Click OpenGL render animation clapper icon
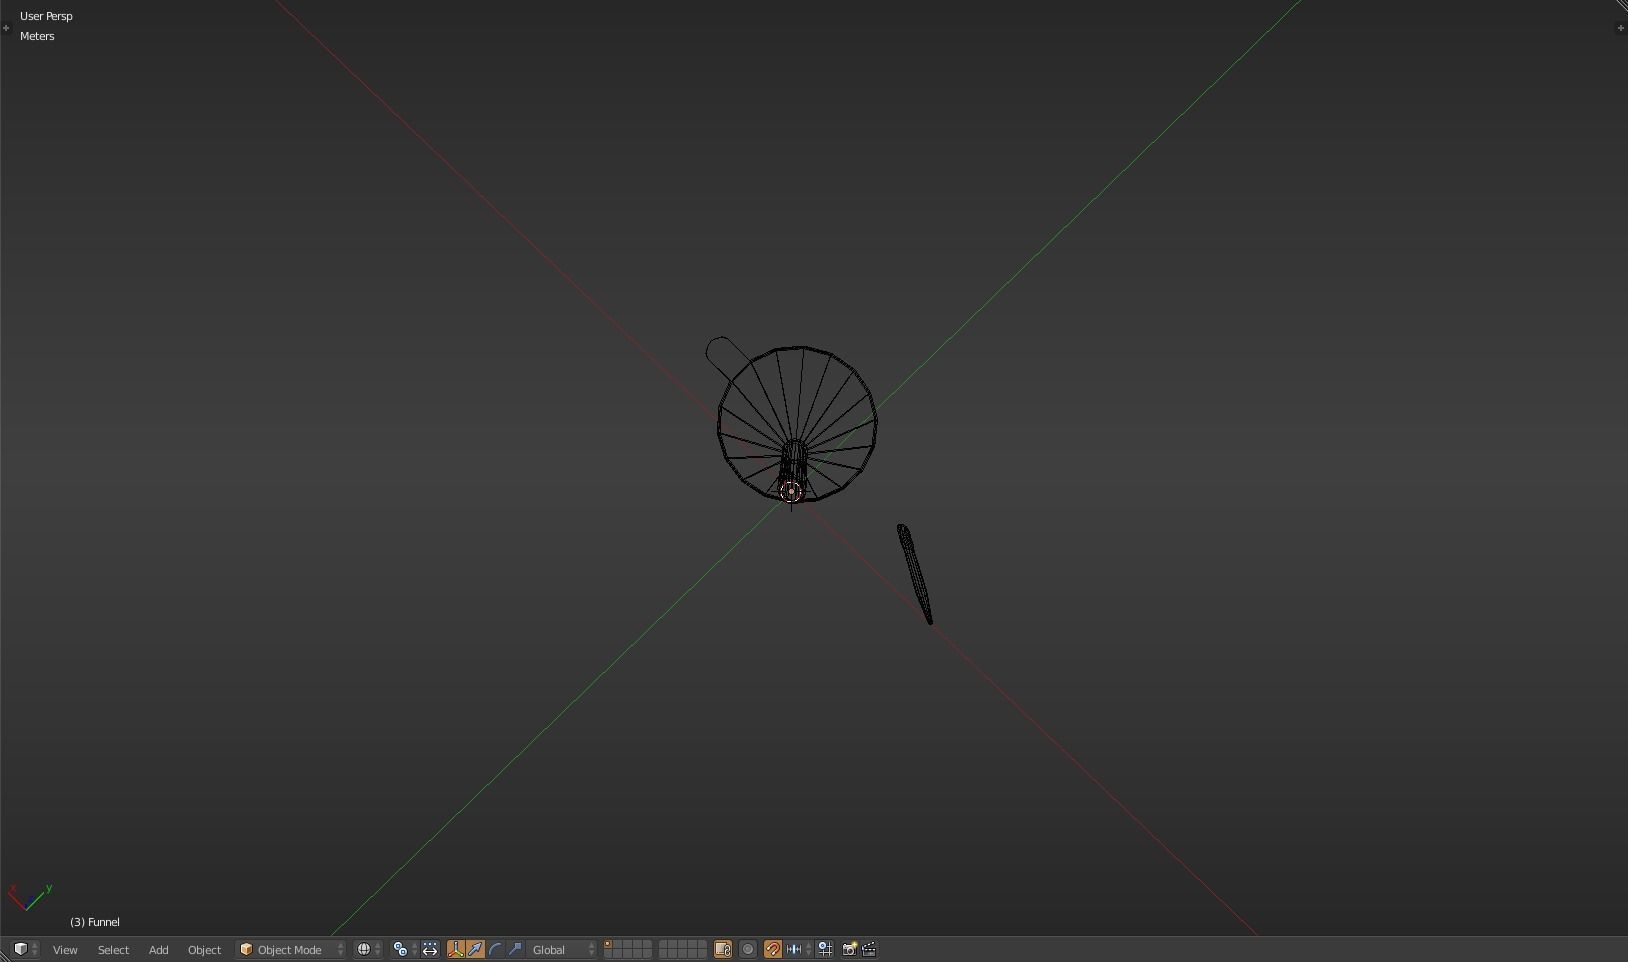Image resolution: width=1628 pixels, height=962 pixels. point(869,949)
